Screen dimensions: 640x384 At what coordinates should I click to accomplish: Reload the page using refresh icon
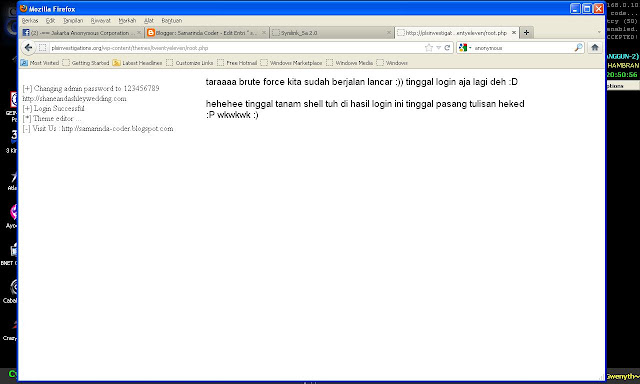point(447,48)
